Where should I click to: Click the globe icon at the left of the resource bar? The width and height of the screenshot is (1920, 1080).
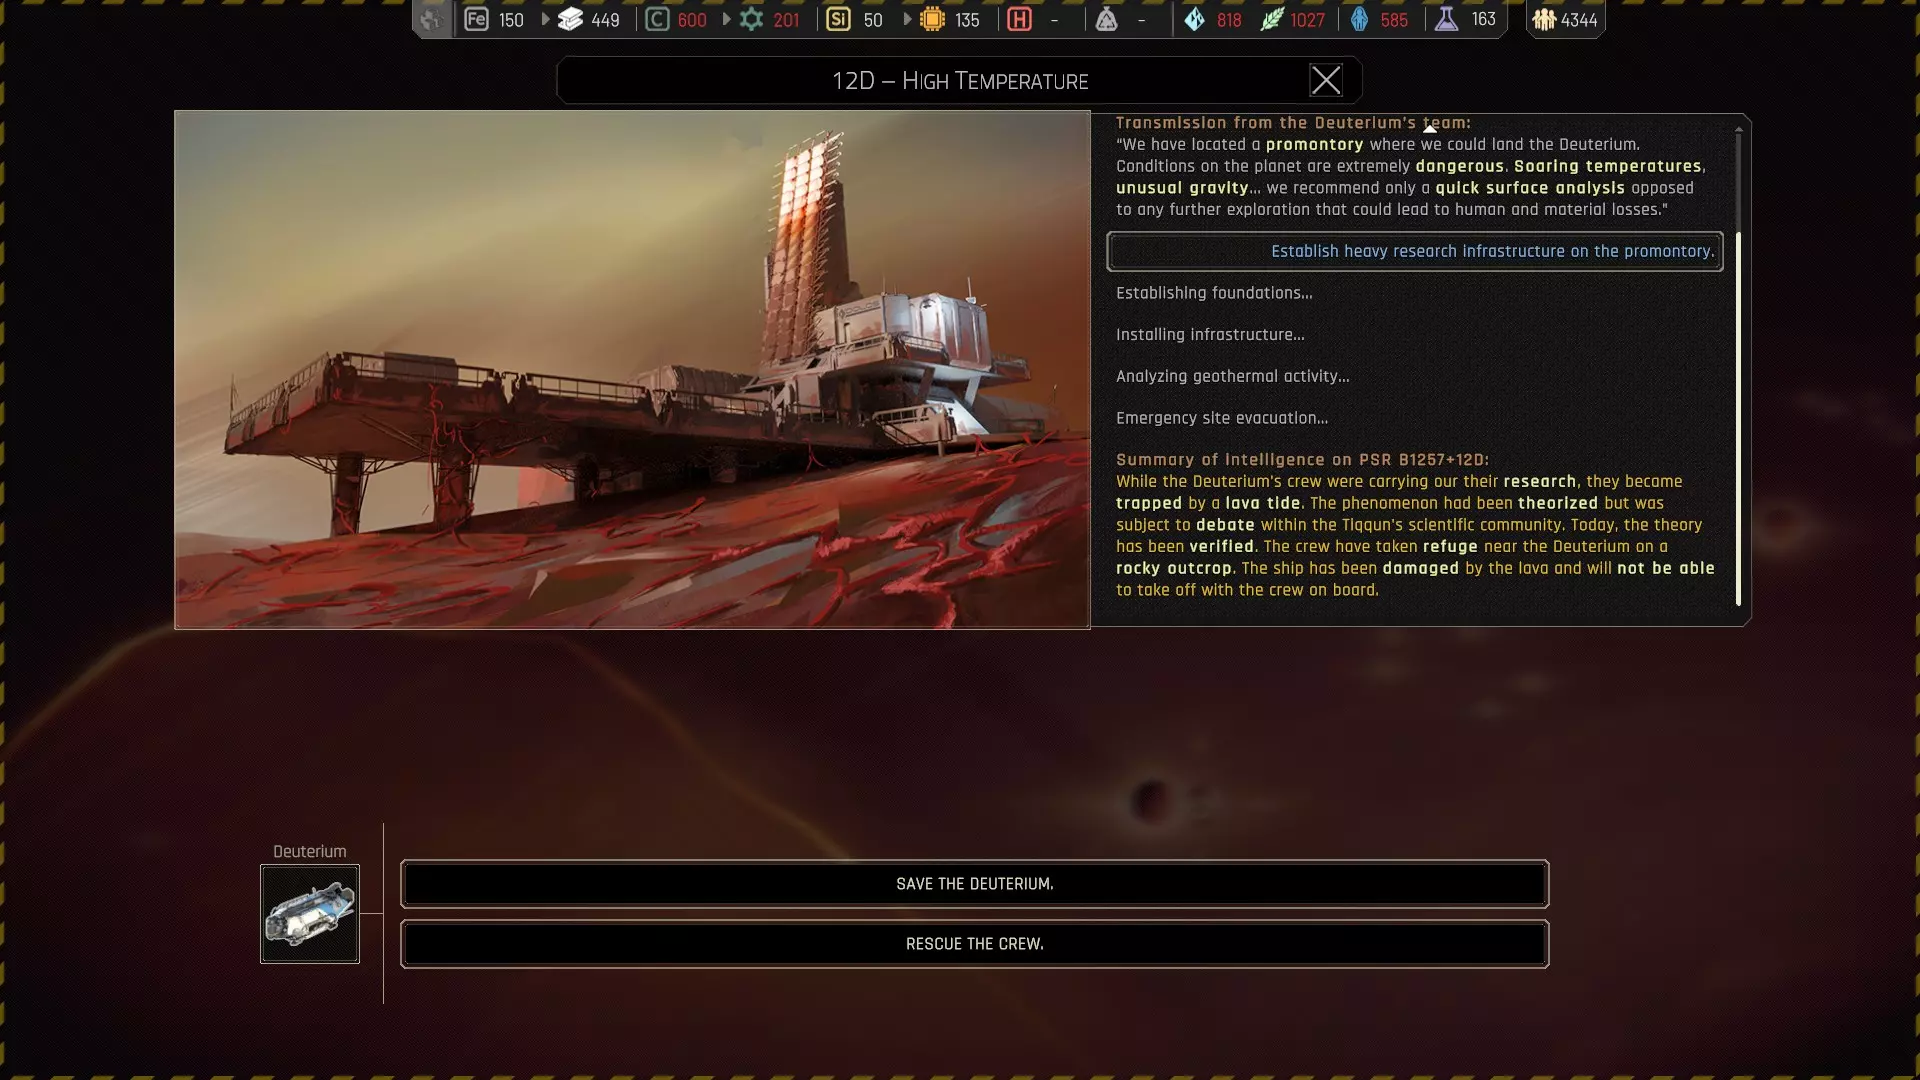pos(431,19)
